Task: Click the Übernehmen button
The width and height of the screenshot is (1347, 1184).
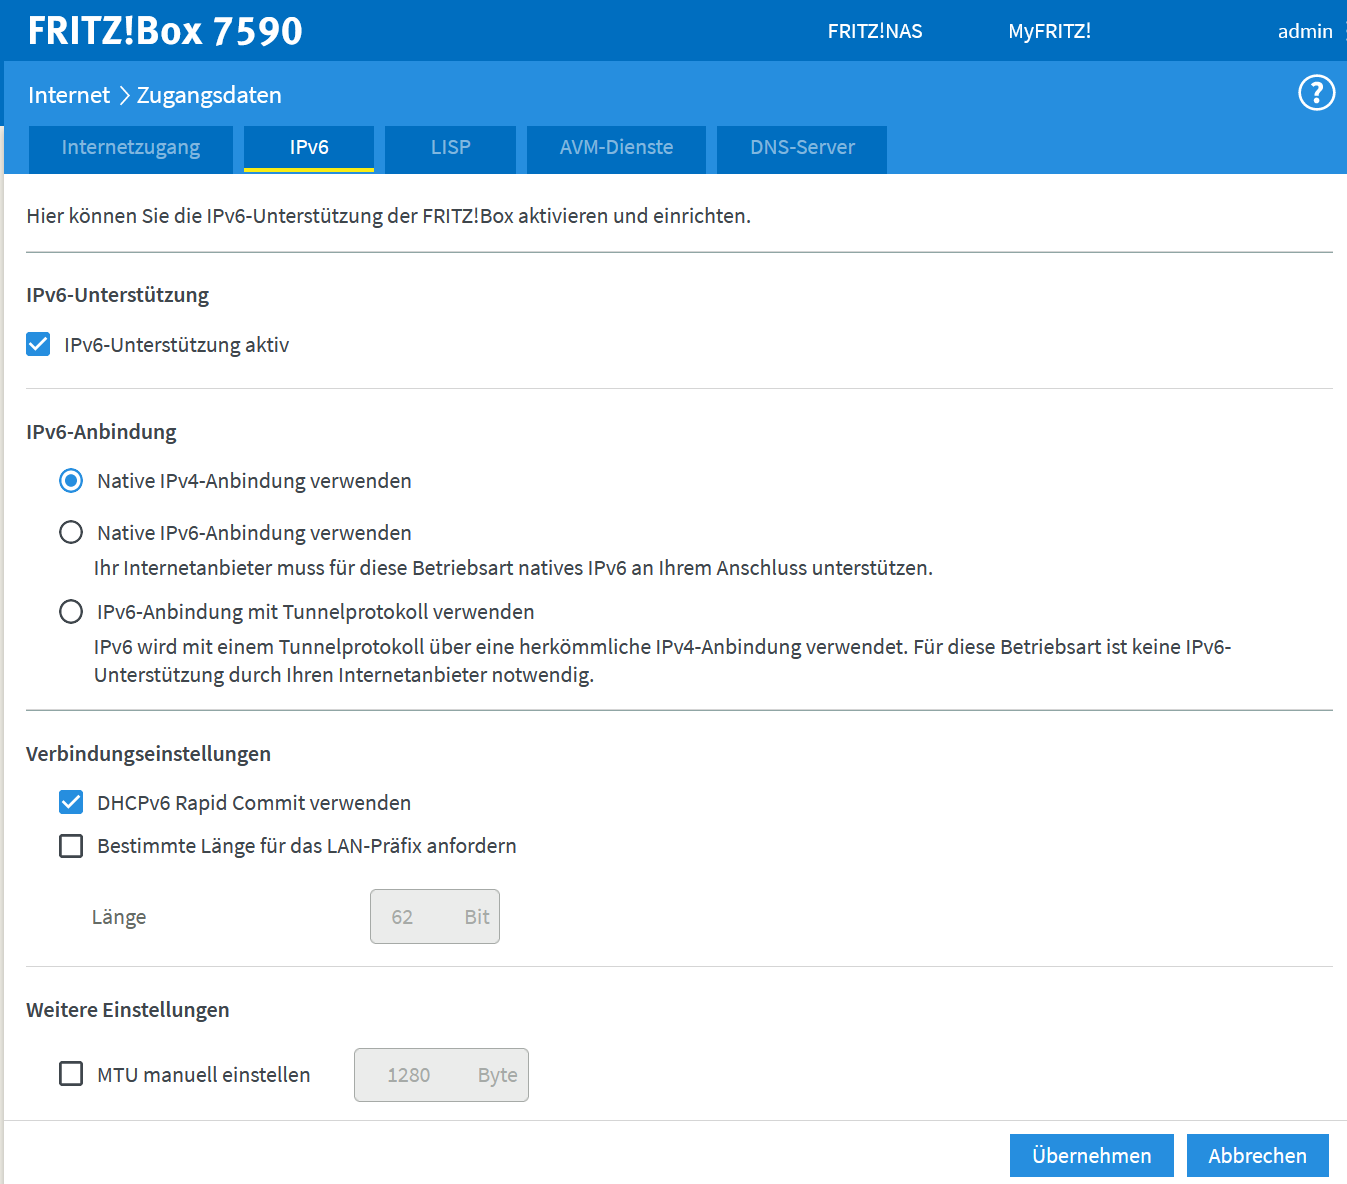Action: pyautogui.click(x=1092, y=1156)
